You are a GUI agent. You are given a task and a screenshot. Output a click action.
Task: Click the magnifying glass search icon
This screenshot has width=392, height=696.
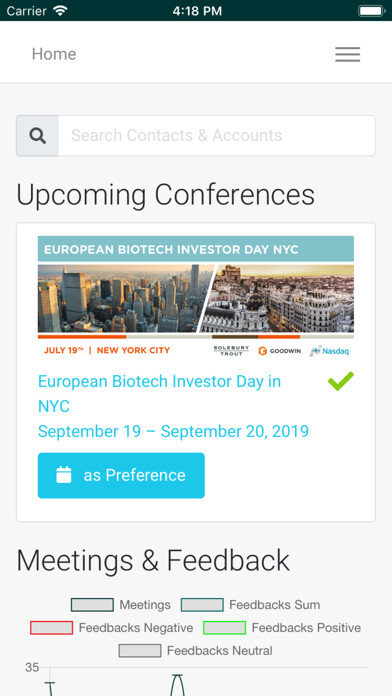[x=38, y=136]
